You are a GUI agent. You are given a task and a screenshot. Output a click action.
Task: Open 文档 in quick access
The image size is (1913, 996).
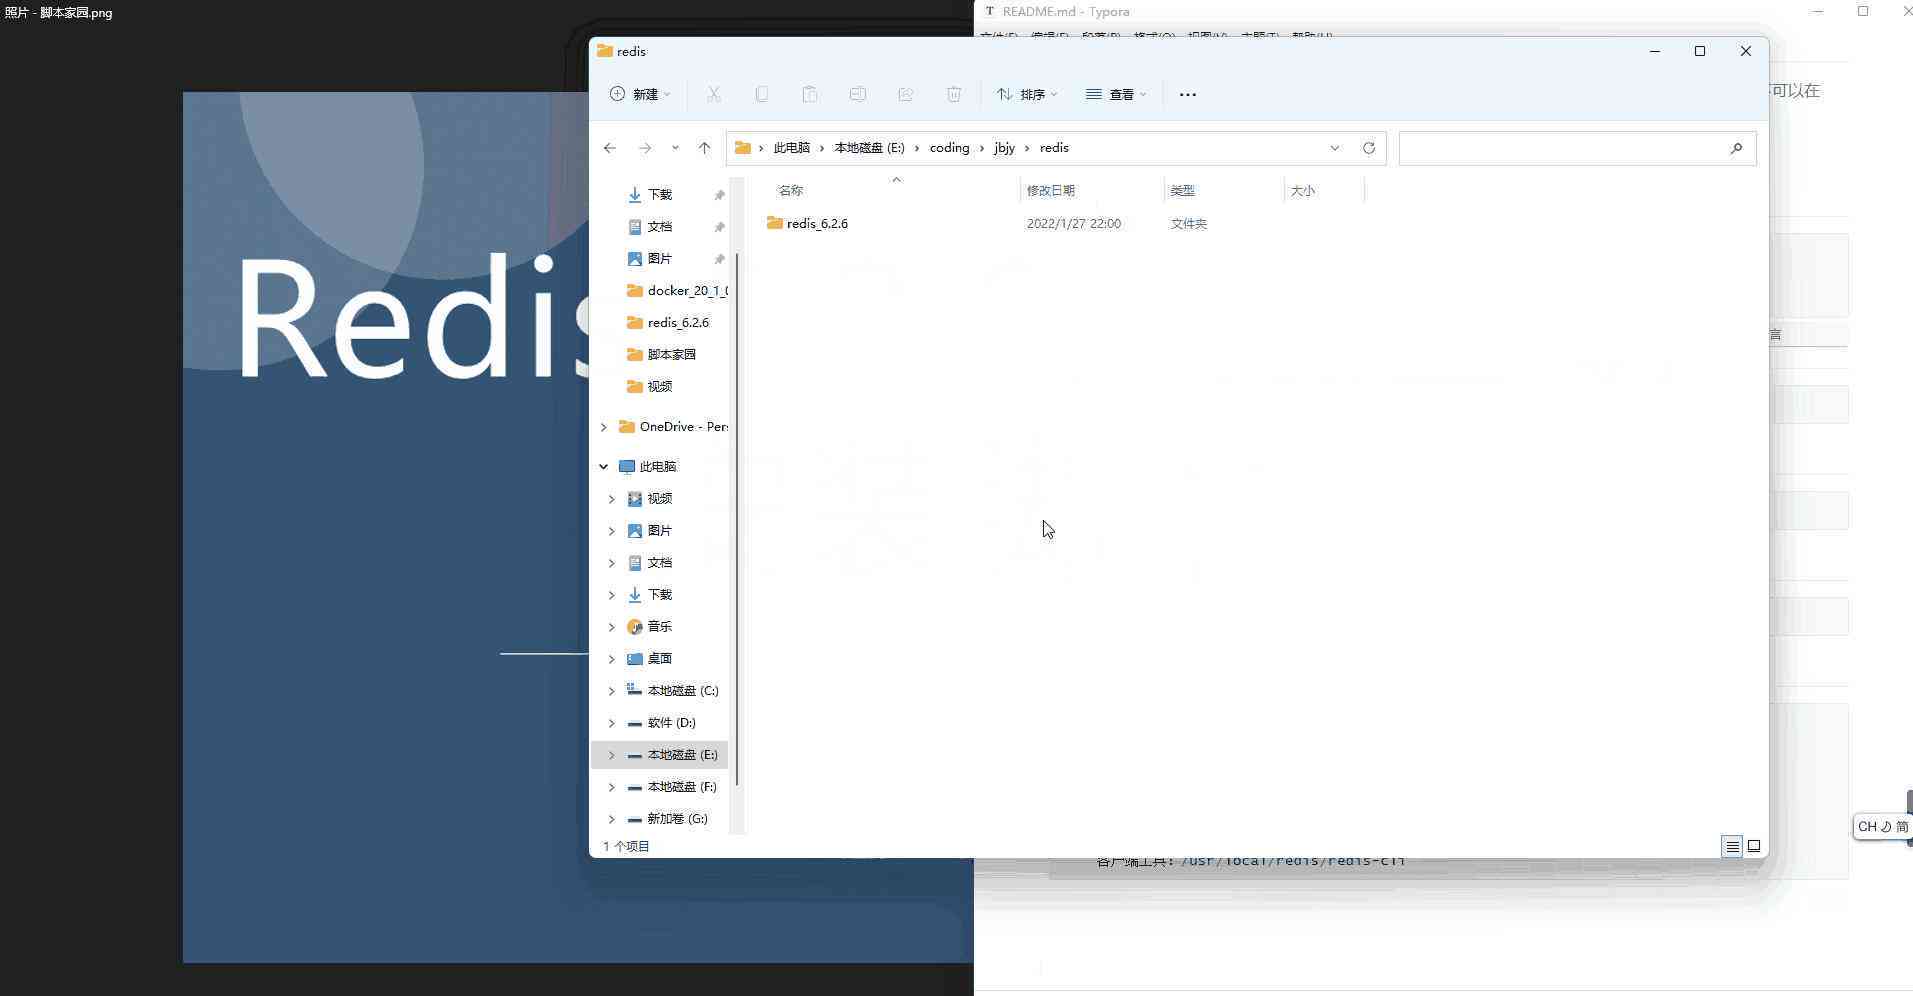(660, 226)
